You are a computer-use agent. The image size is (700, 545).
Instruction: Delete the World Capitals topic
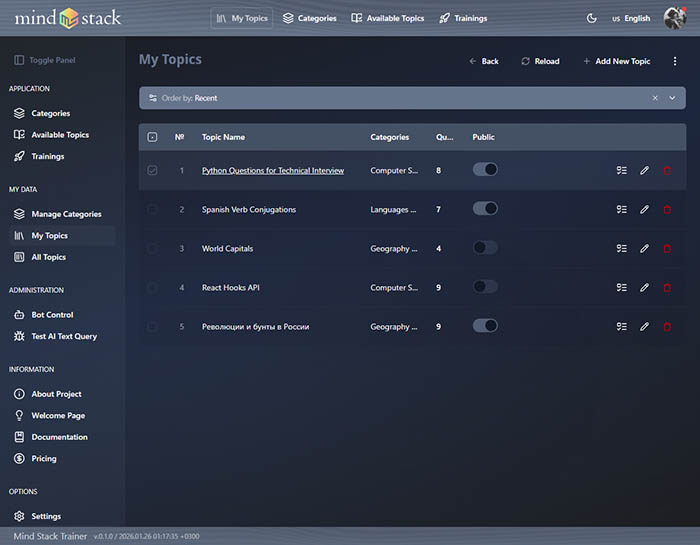pyautogui.click(x=667, y=249)
